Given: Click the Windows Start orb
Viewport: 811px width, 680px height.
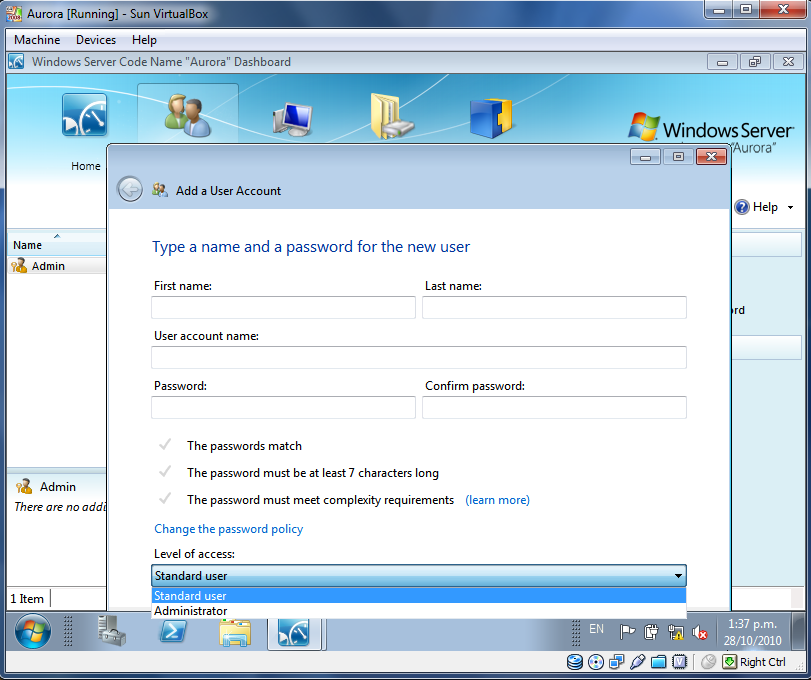Looking at the screenshot, I should point(33,632).
